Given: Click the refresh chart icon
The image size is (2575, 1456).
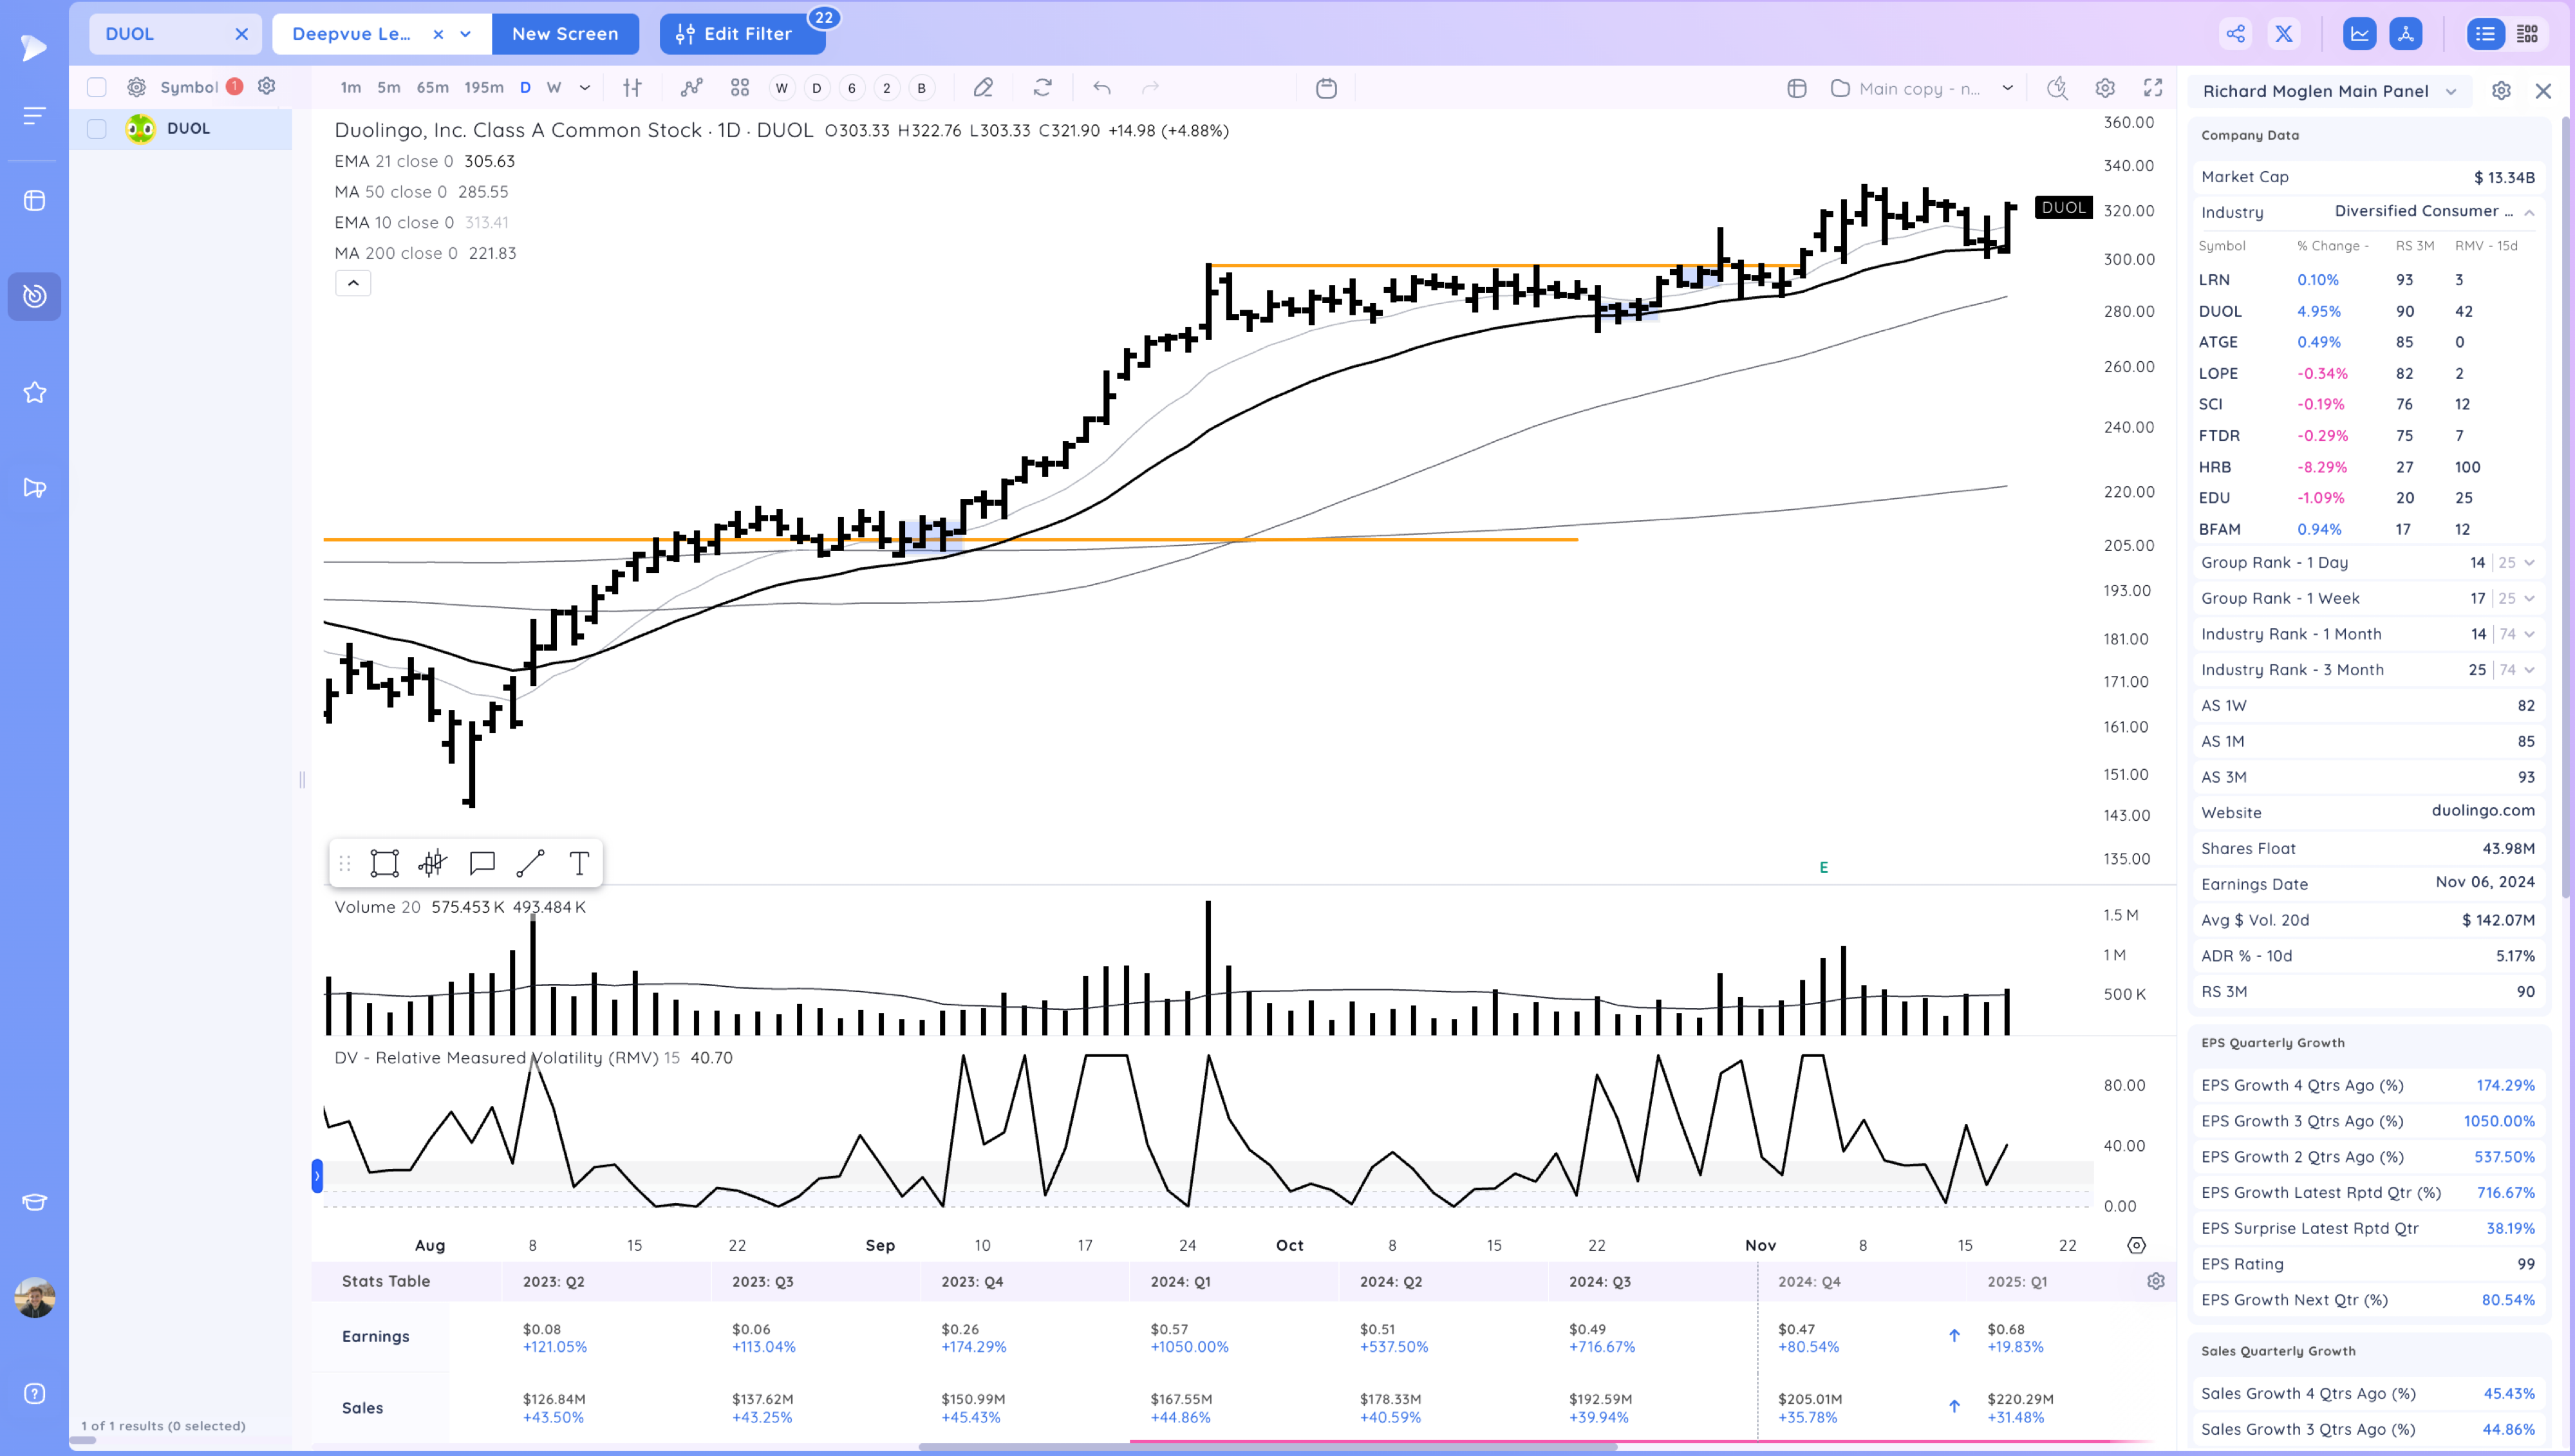Looking at the screenshot, I should coord(1043,88).
